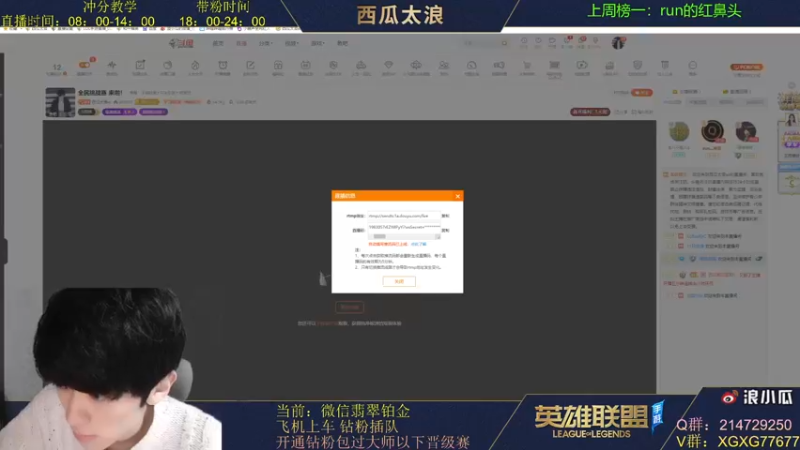The width and height of the screenshot is (800, 450).
Task: Select the fourth tab of the rank panel
Action: click(754, 102)
